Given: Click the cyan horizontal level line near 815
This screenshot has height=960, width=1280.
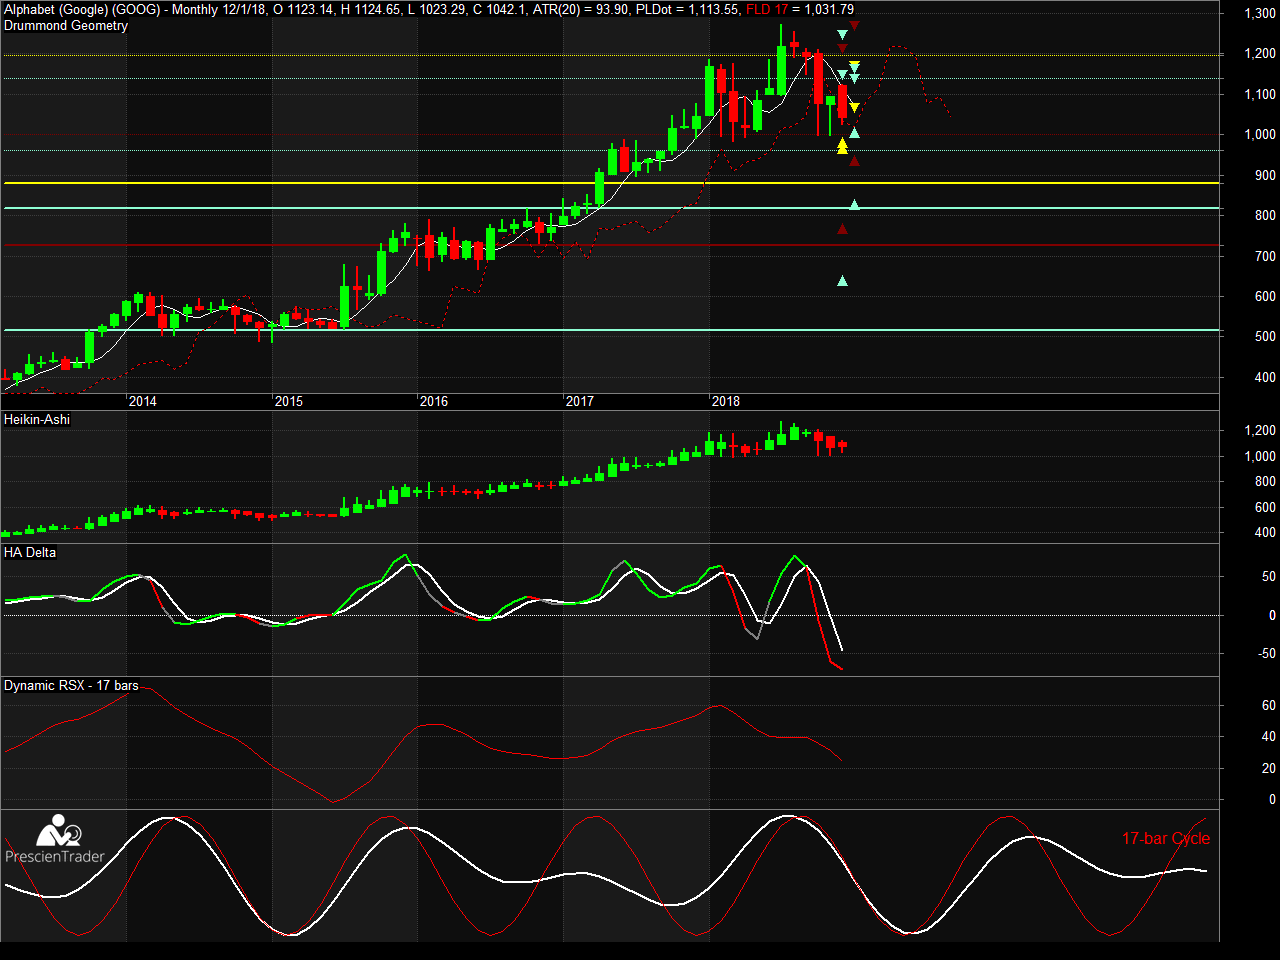Looking at the screenshot, I should (x=612, y=208).
